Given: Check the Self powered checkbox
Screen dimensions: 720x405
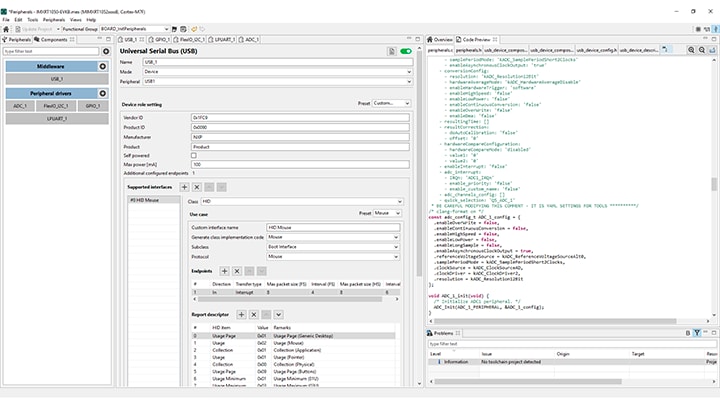Looking at the screenshot, I should (x=194, y=155).
